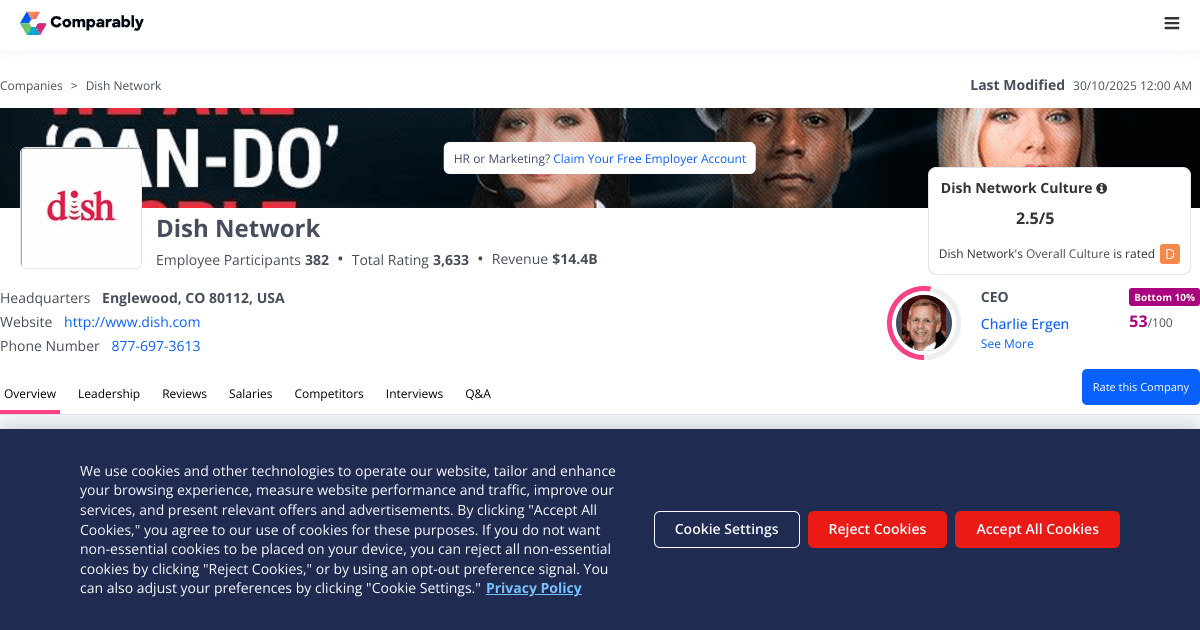This screenshot has width=1200, height=630.
Task: Open the Privacy Policy link
Action: (x=534, y=588)
